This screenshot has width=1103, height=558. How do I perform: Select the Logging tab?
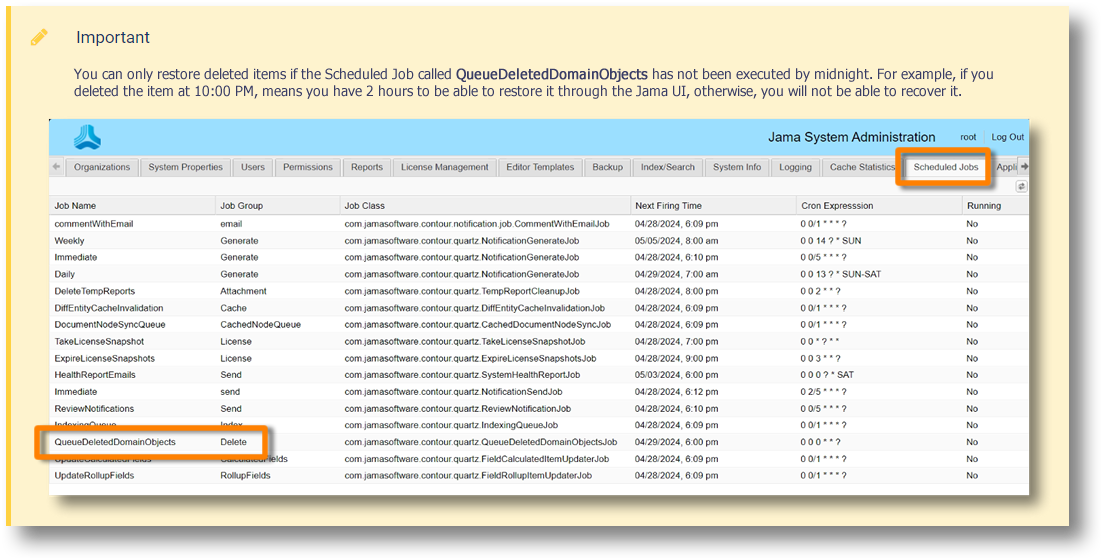pyautogui.click(x=796, y=167)
